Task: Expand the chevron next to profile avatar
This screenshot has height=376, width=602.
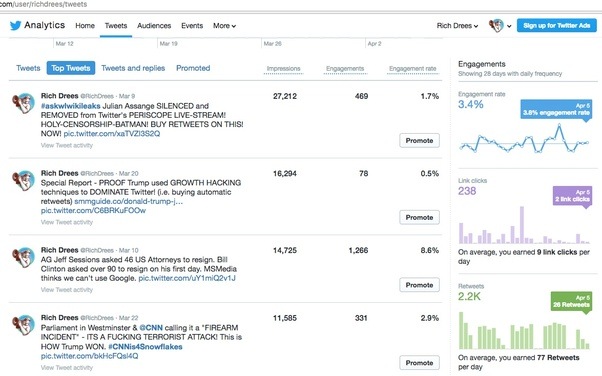Action: point(509,26)
